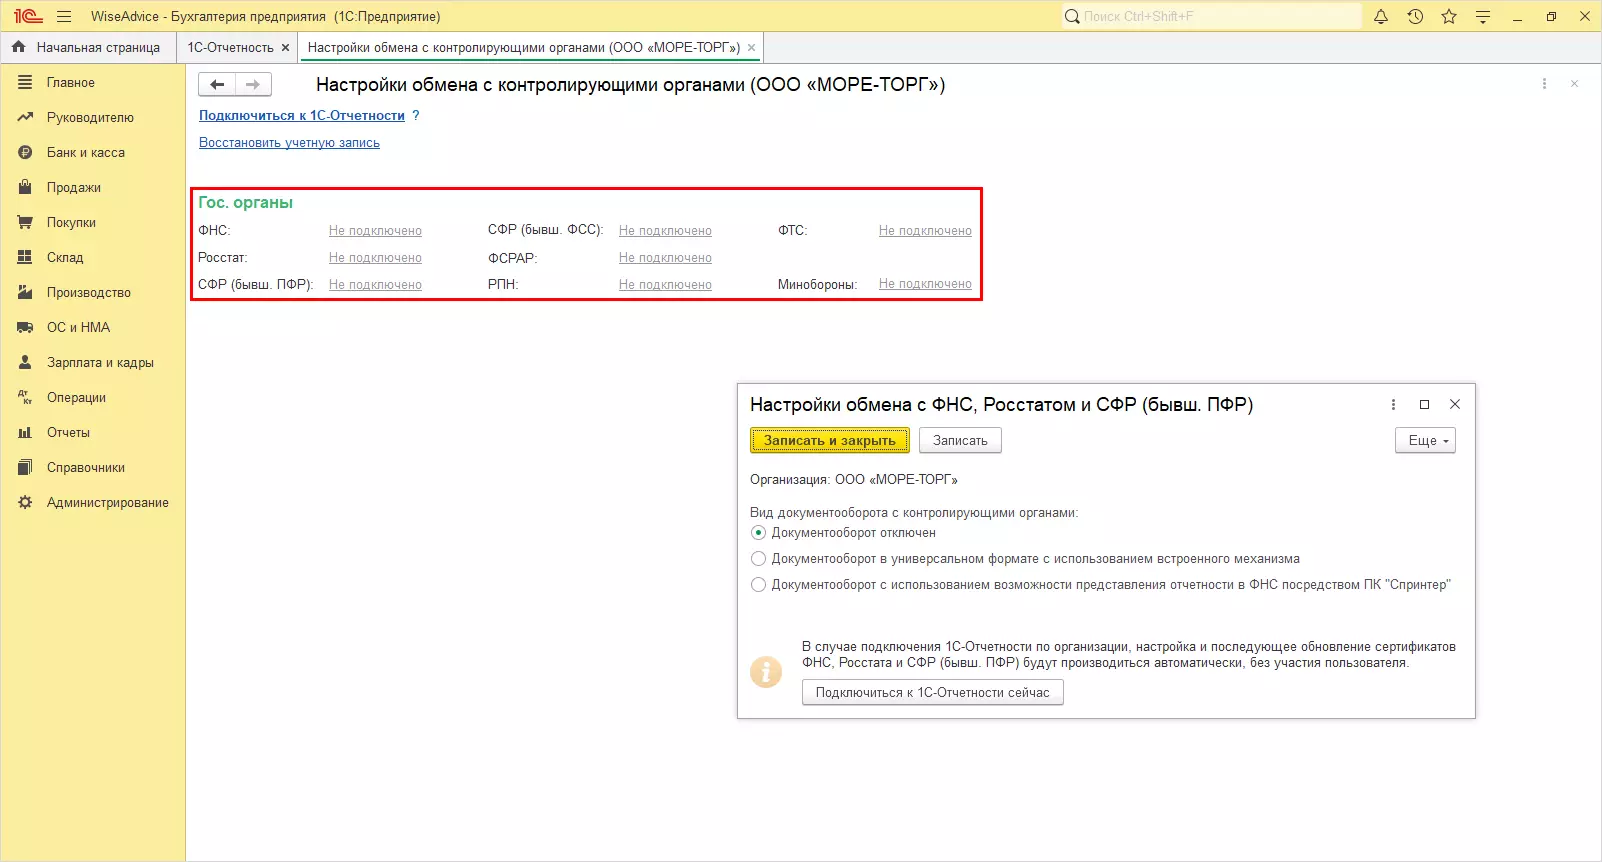
Task: Close the ФНС settings dialog
Action: pyautogui.click(x=1455, y=404)
